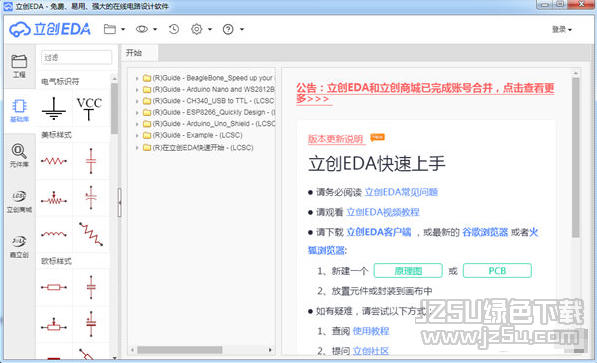The image size is (597, 363).
Task: Open the 工程 project panel
Action: coord(19,66)
